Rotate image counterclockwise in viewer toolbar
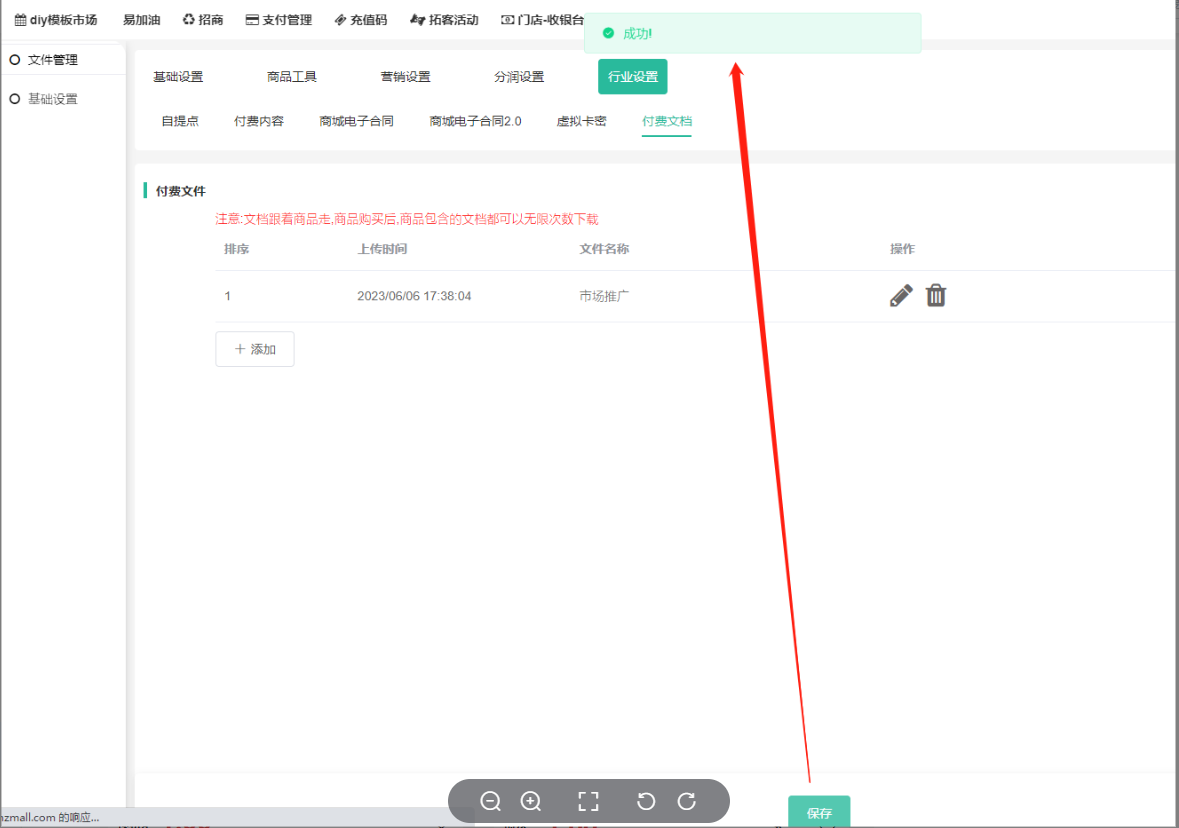Screen dimensions: 1179x828 [x=646, y=801]
